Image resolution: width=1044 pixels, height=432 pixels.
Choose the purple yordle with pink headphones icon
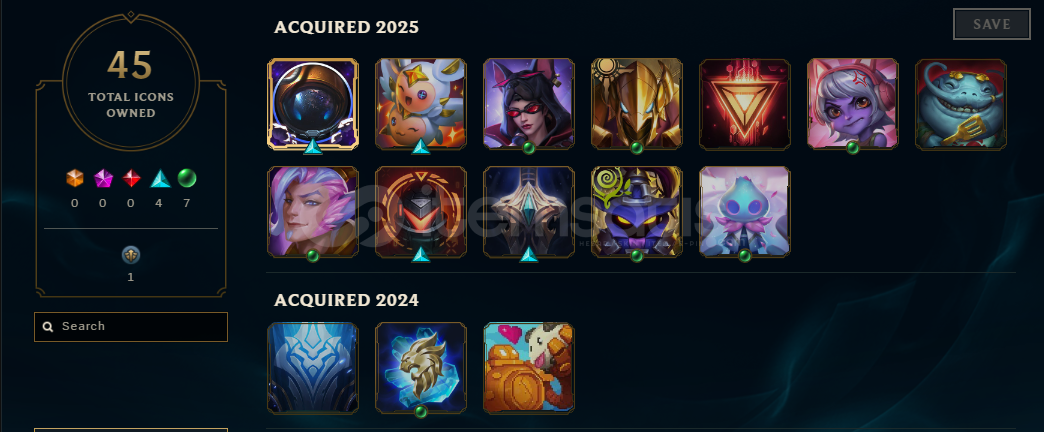[x=852, y=104]
